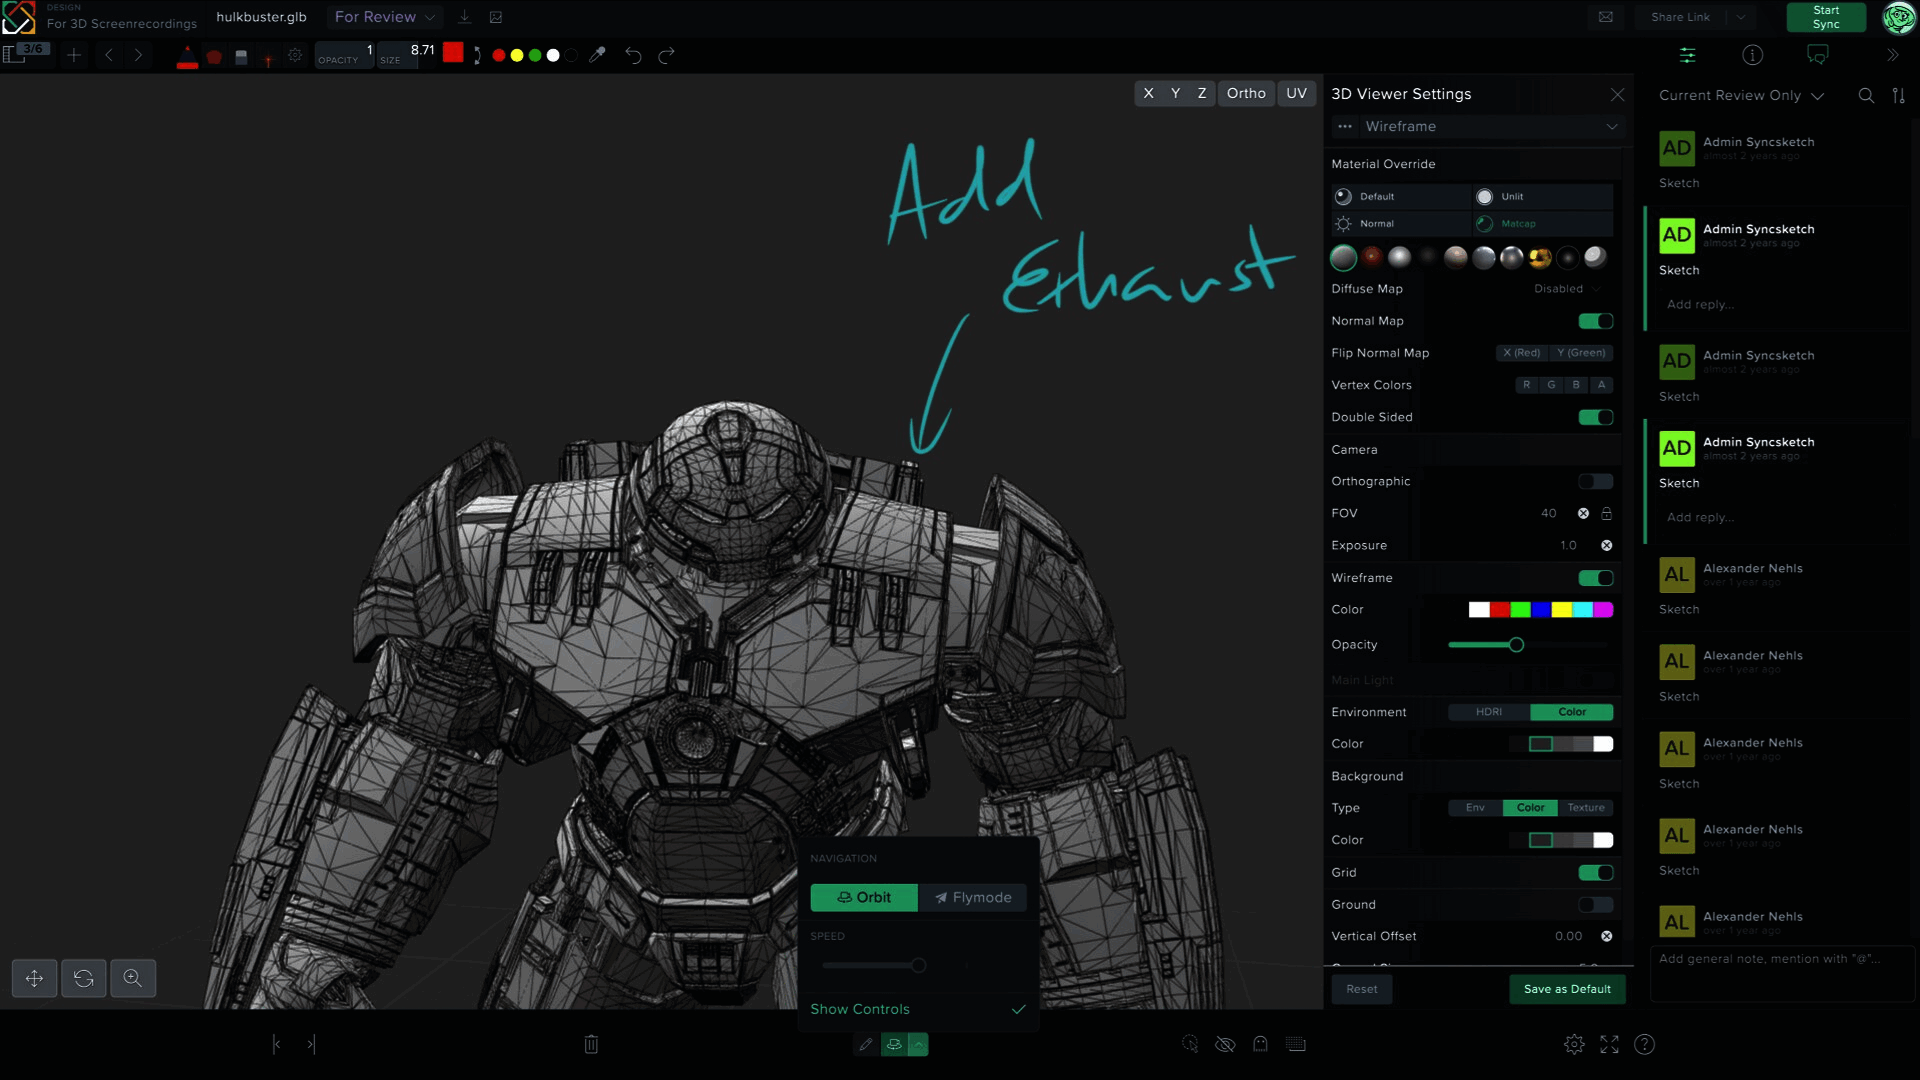This screenshot has height=1080, width=1920.
Task: Open the comments panel icon
Action: coord(1818,55)
